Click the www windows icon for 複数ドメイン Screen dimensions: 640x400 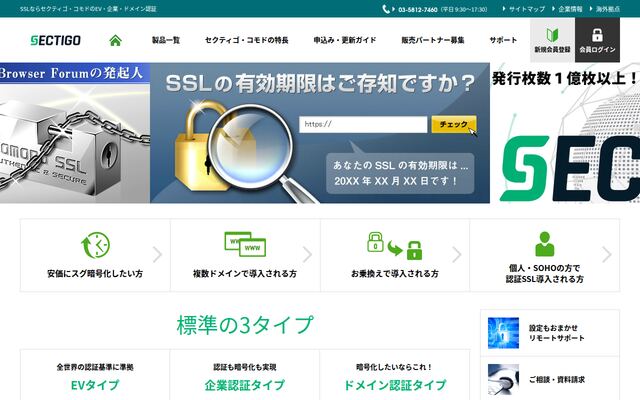tap(245, 244)
